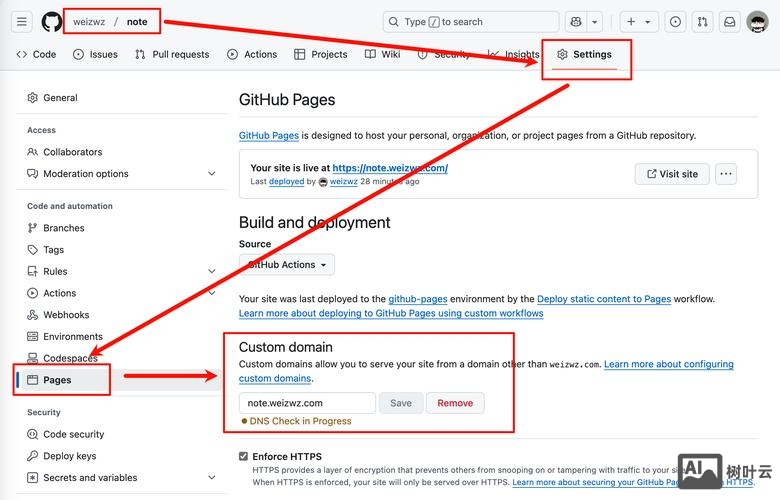The height and width of the screenshot is (500, 780).
Task: Switch to the Pull requests tab
Action: tap(172, 54)
